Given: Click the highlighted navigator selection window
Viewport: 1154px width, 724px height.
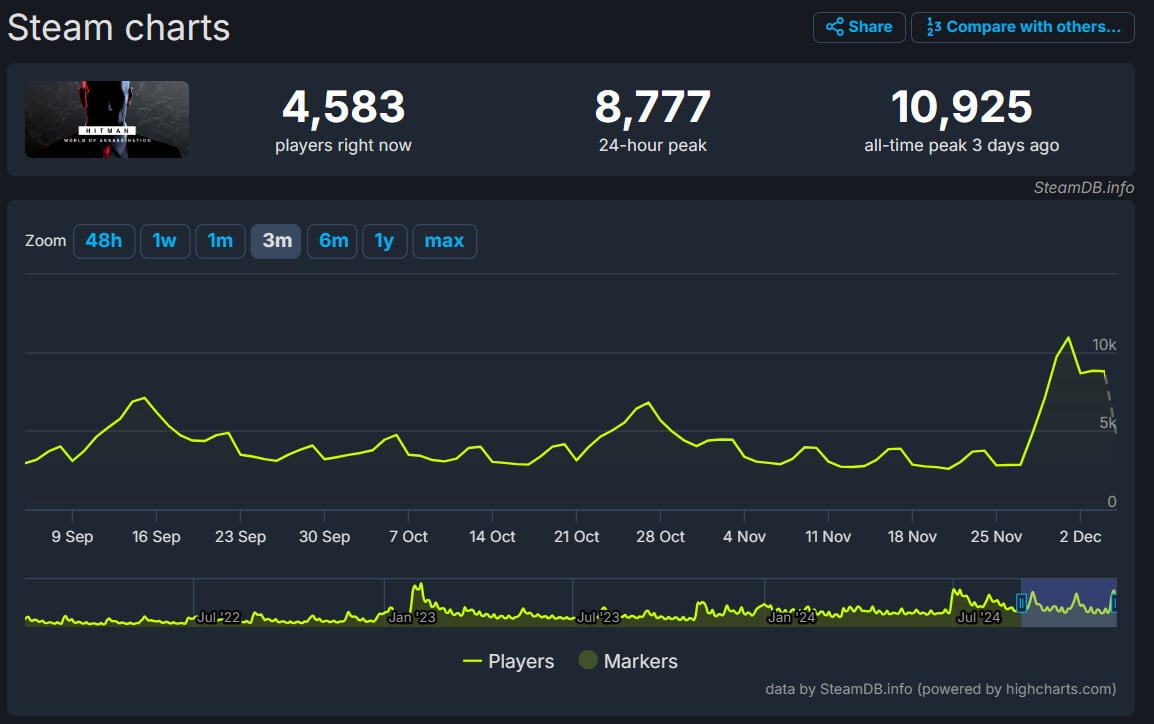Looking at the screenshot, I should [1068, 602].
